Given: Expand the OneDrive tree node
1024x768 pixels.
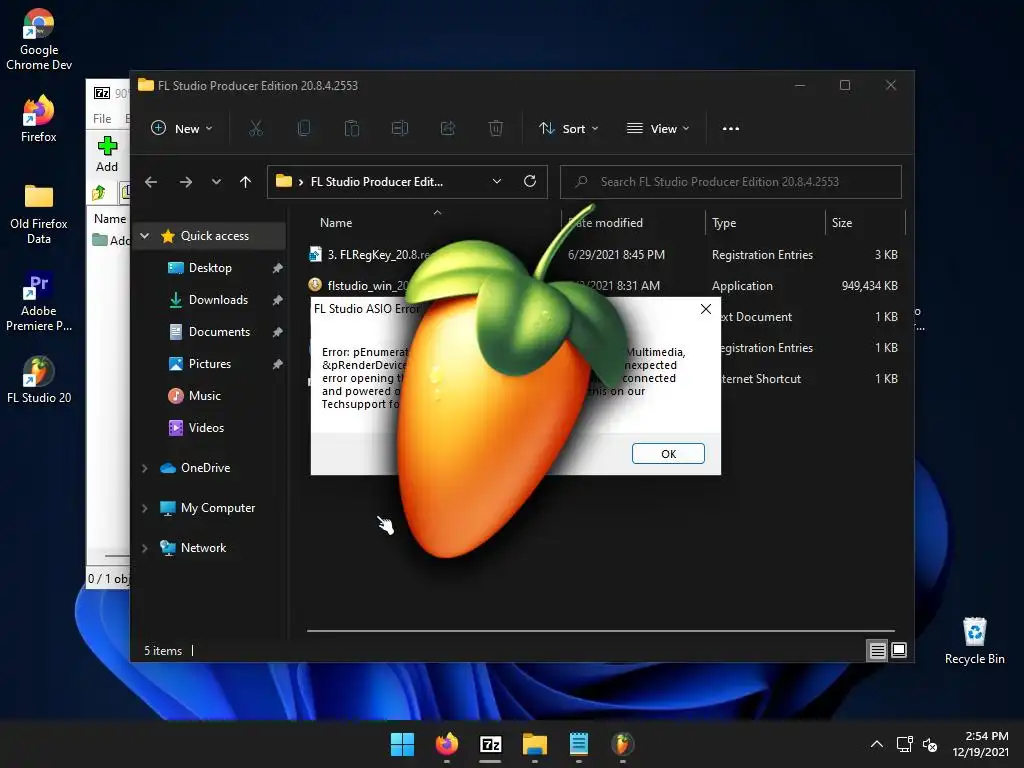Looking at the screenshot, I should pyautogui.click(x=145, y=468).
